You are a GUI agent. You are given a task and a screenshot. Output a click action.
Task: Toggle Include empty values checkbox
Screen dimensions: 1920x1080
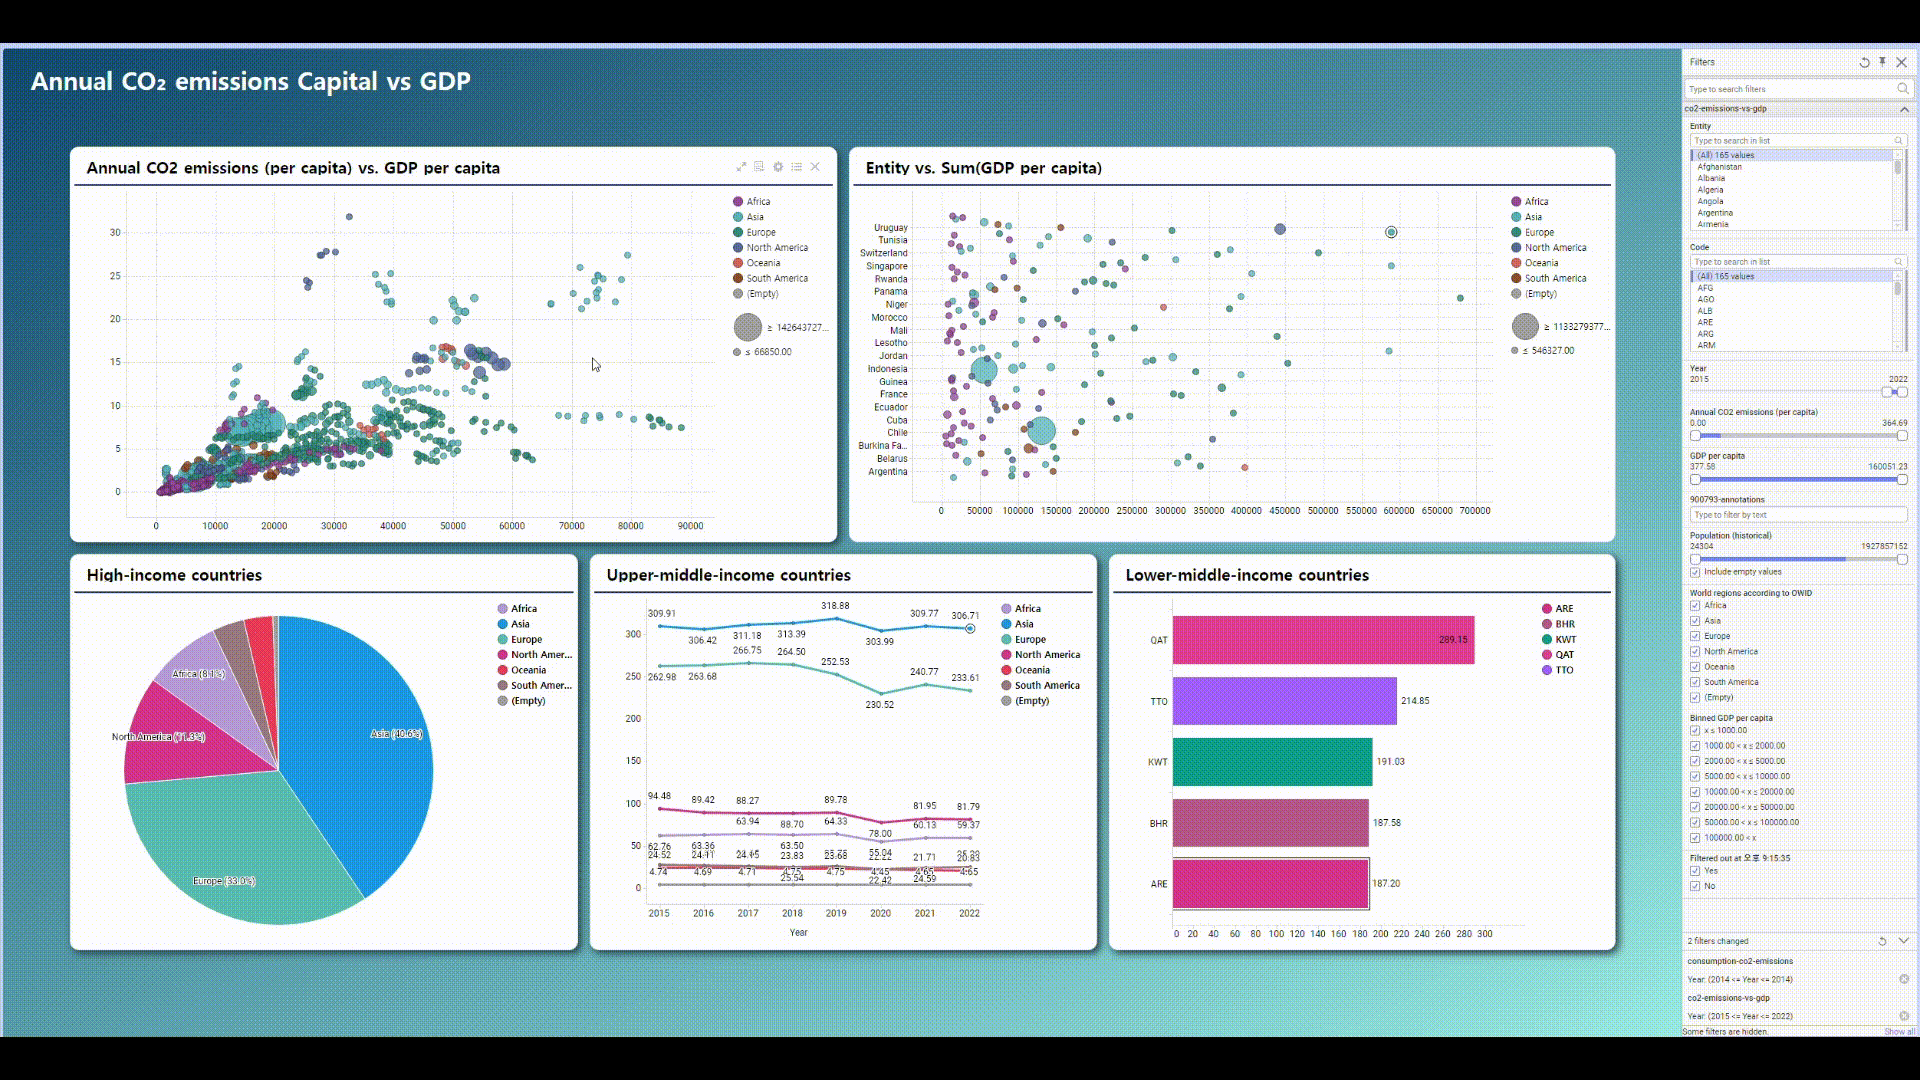pyautogui.click(x=1695, y=572)
